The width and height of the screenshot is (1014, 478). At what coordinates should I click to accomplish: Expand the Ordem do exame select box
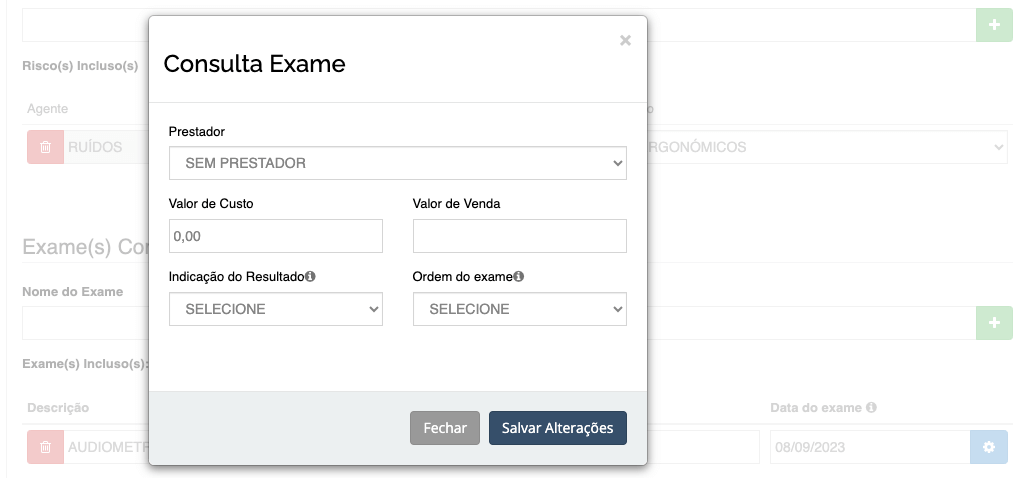point(520,309)
